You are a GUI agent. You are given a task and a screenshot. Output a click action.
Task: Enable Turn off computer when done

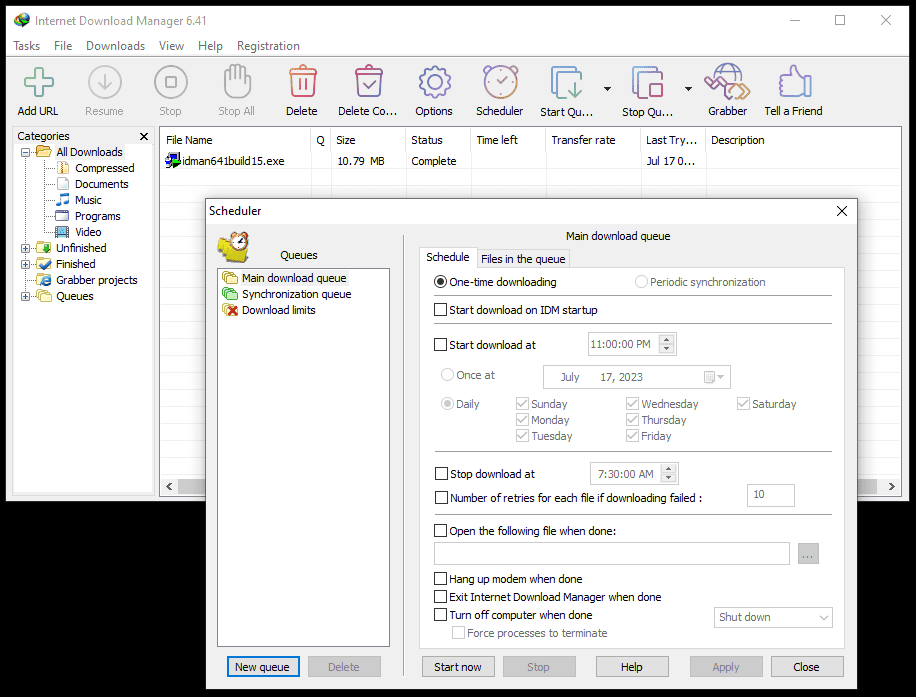[x=440, y=615]
